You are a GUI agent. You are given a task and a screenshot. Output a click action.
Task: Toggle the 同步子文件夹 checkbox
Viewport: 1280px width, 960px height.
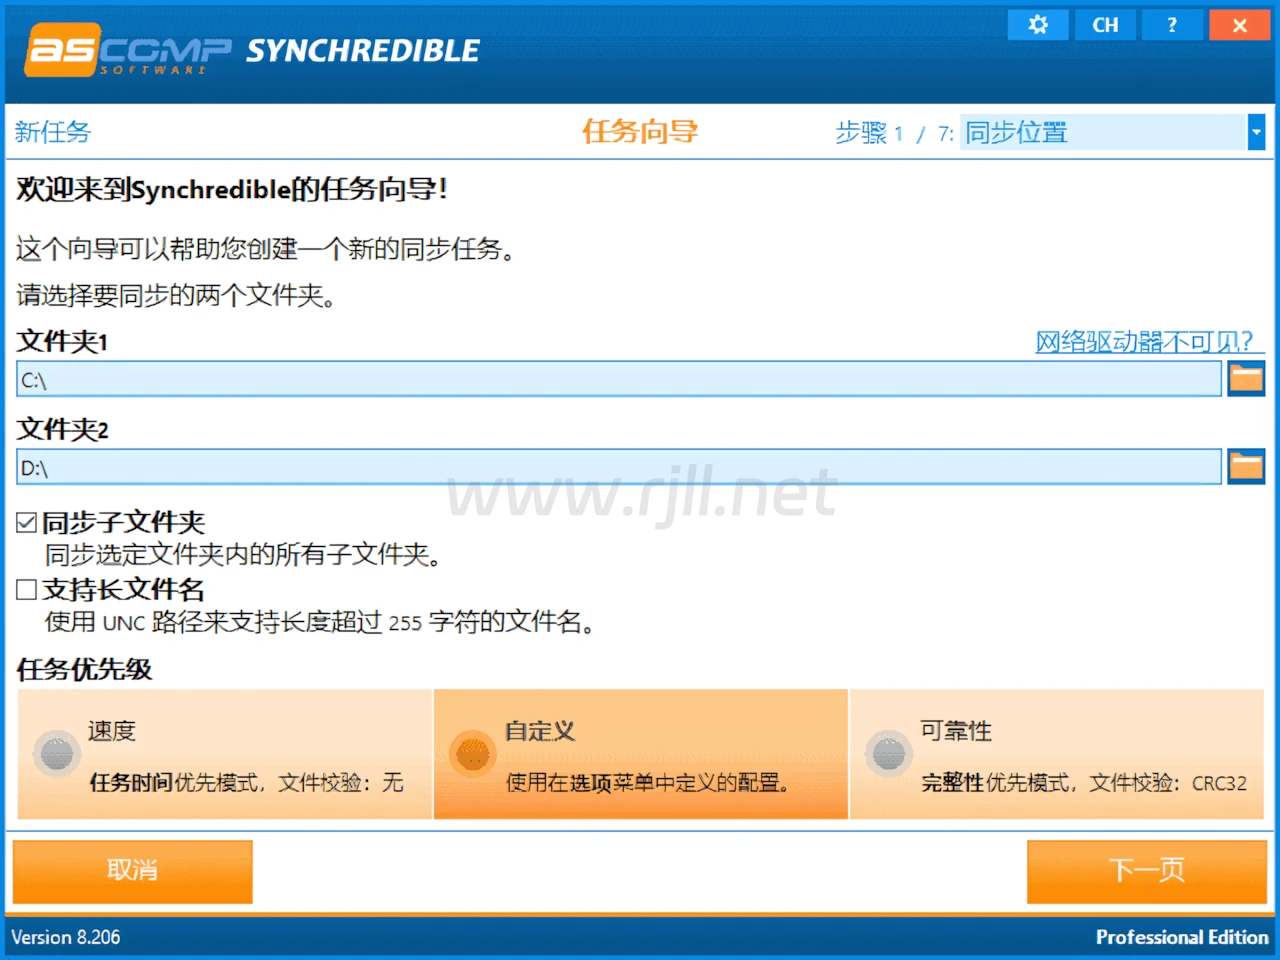27,522
